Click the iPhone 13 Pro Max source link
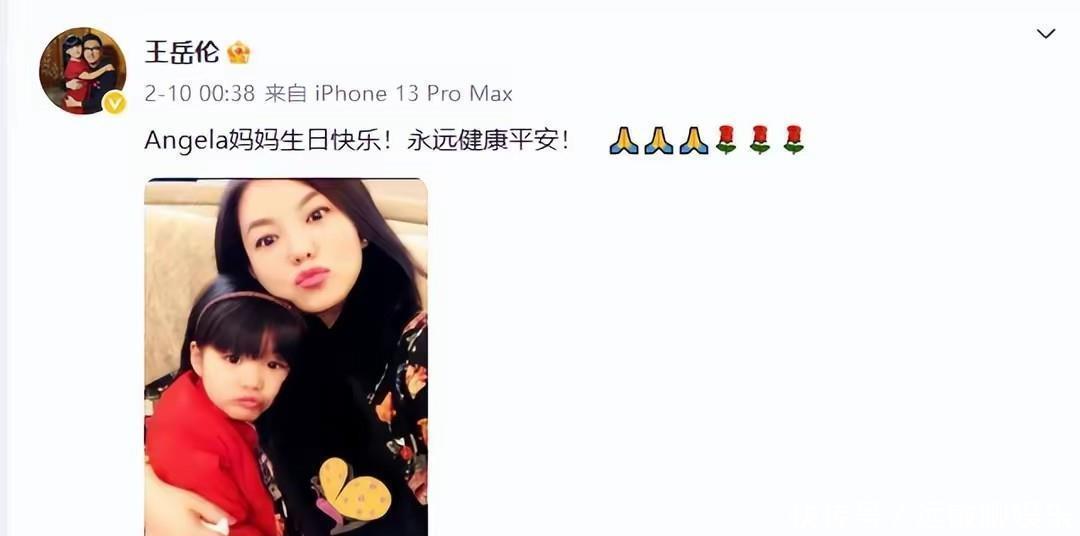1080x536 pixels. (414, 94)
